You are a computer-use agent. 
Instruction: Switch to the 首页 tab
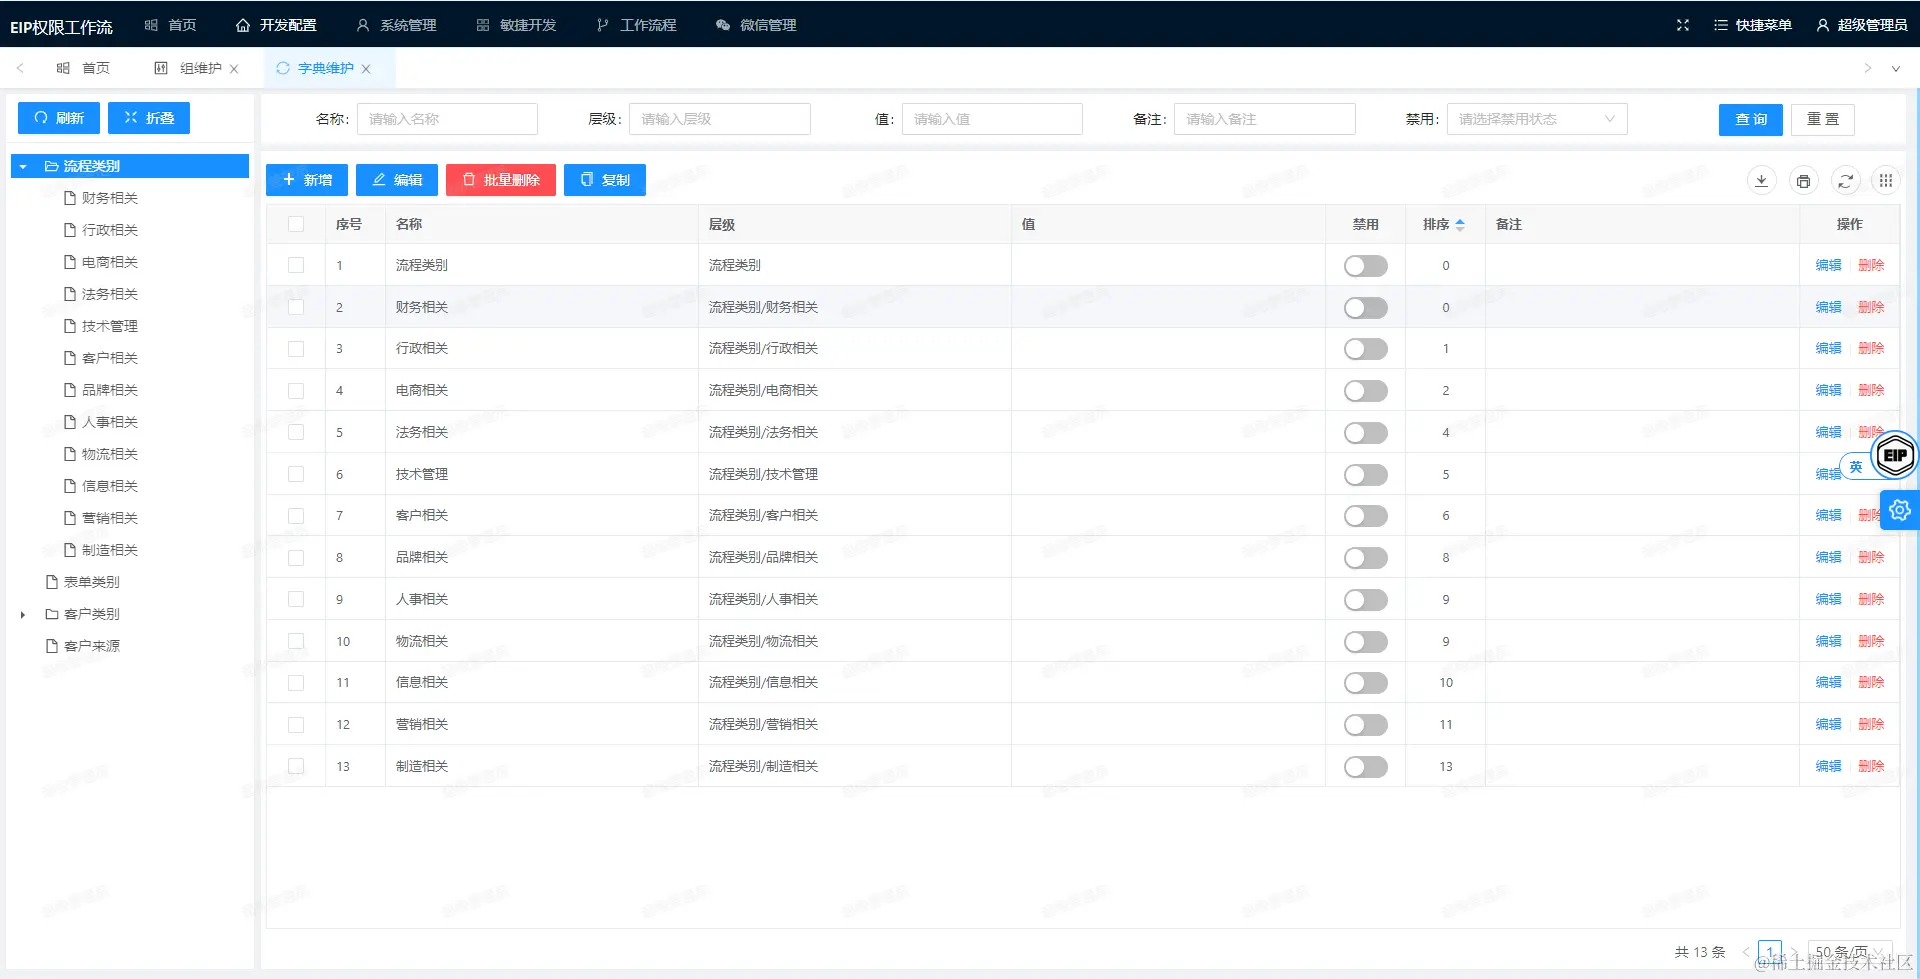tap(83, 68)
